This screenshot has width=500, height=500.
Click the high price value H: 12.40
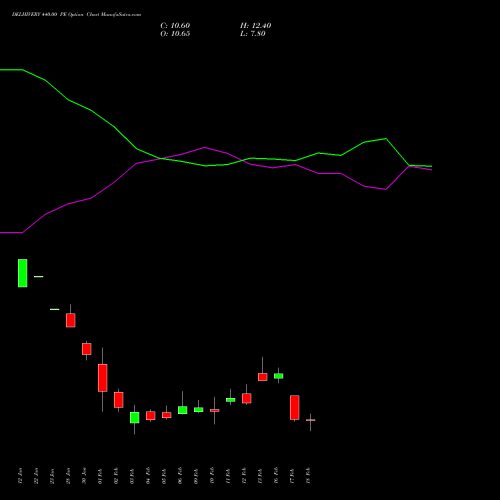point(255,26)
